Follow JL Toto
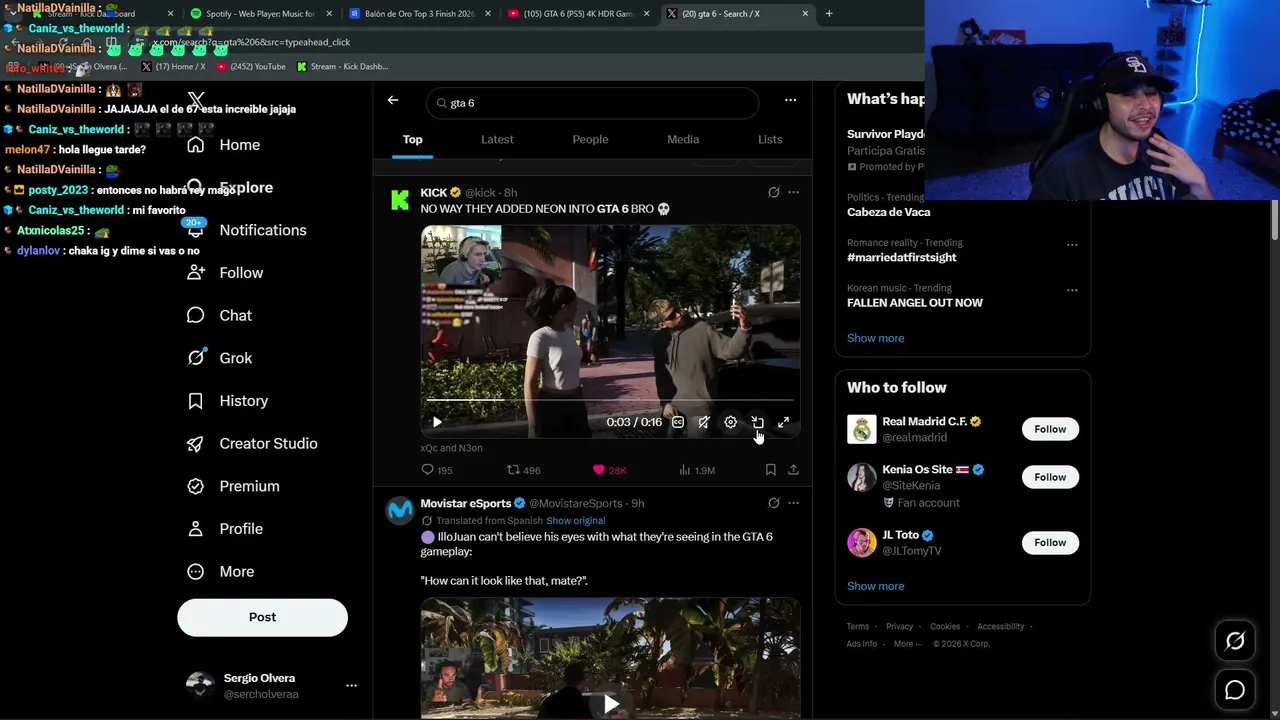This screenshot has width=1280, height=720. click(x=1050, y=542)
